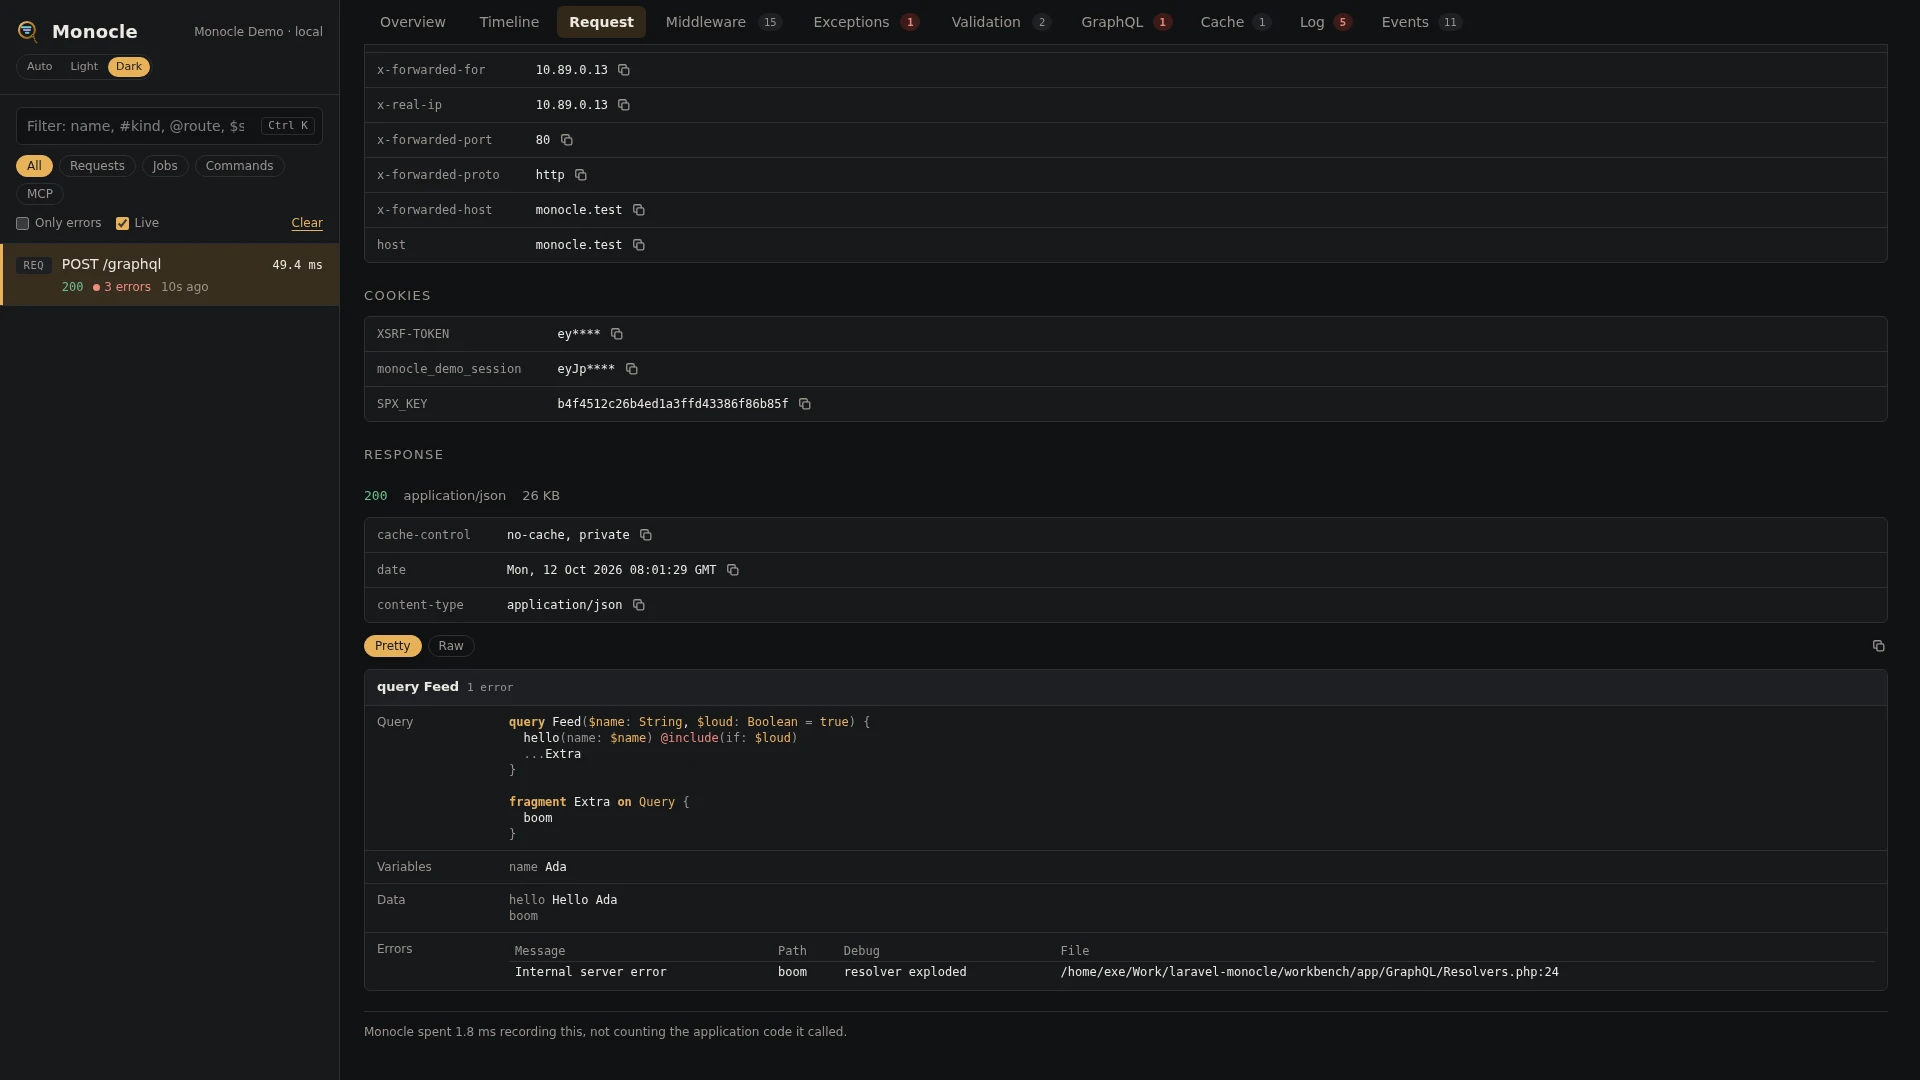This screenshot has width=1920, height=1080.
Task: Select the Dark theme option
Action: tap(129, 67)
